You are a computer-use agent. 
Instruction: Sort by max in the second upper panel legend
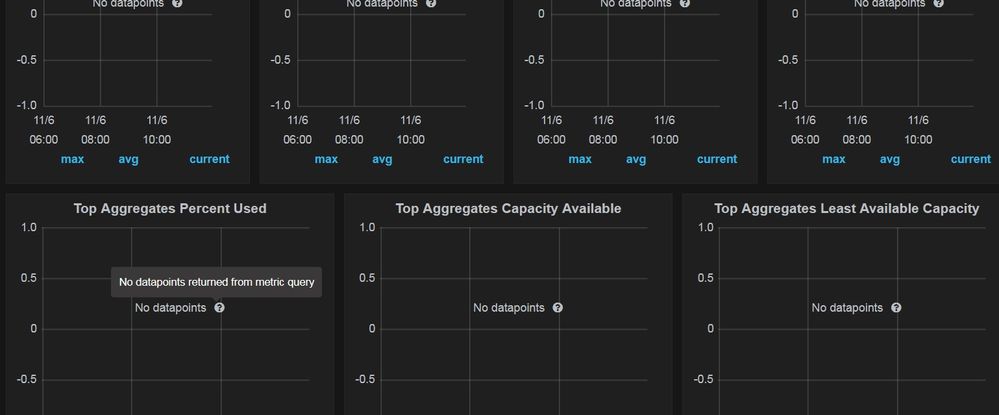(326, 159)
